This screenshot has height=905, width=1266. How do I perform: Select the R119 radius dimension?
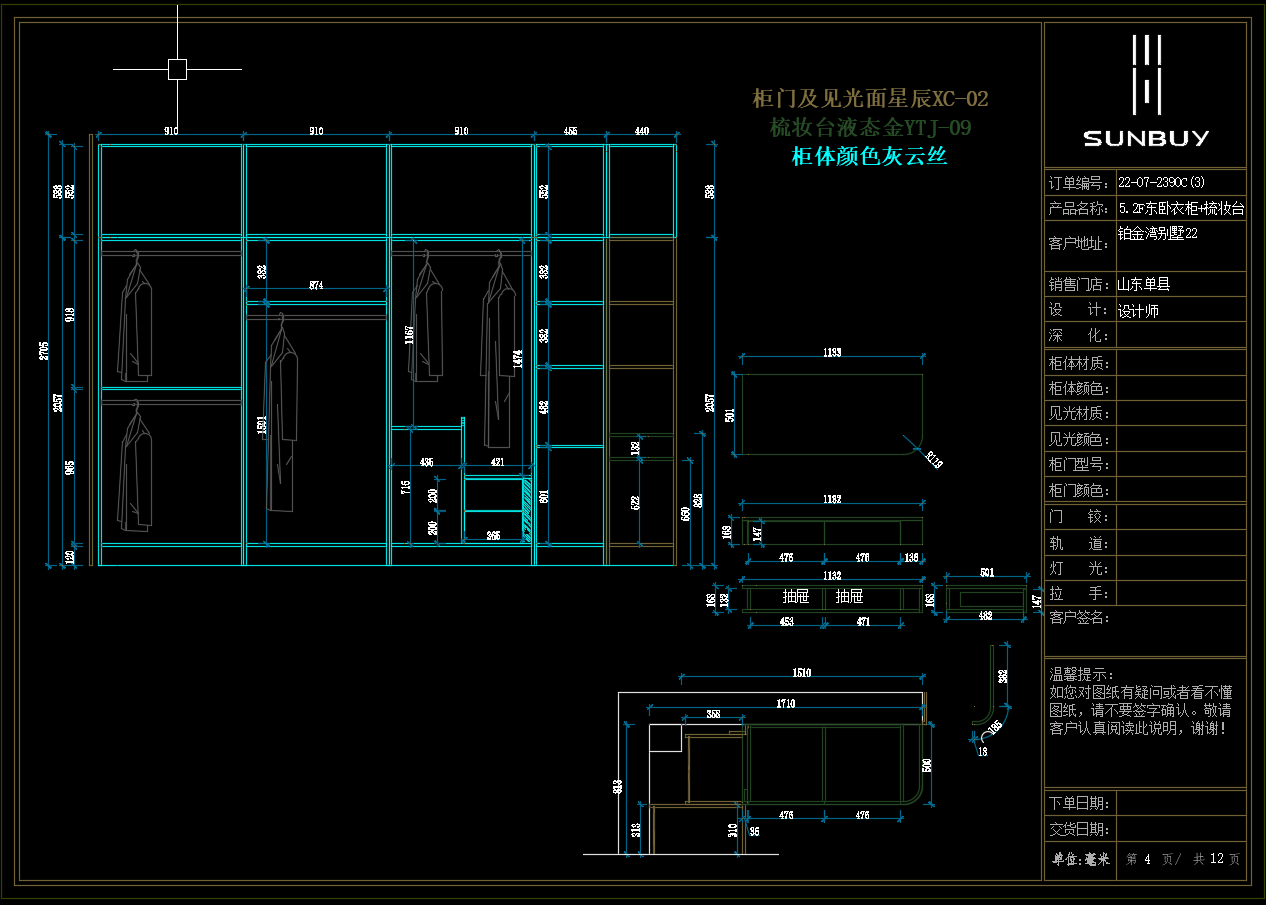(x=933, y=461)
